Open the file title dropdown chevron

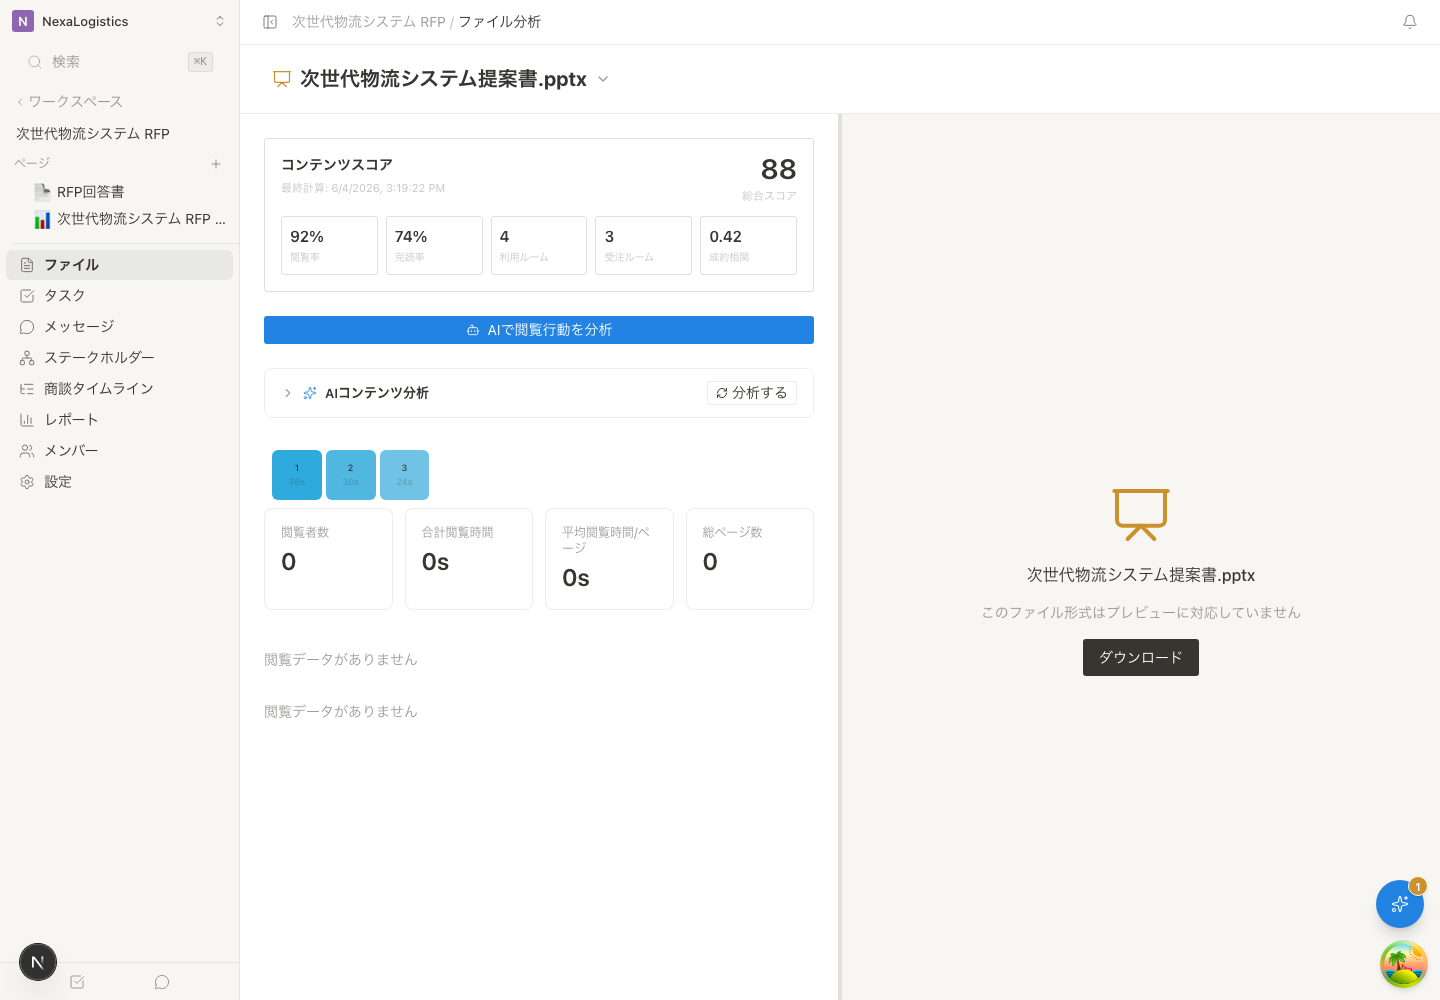[x=603, y=79]
